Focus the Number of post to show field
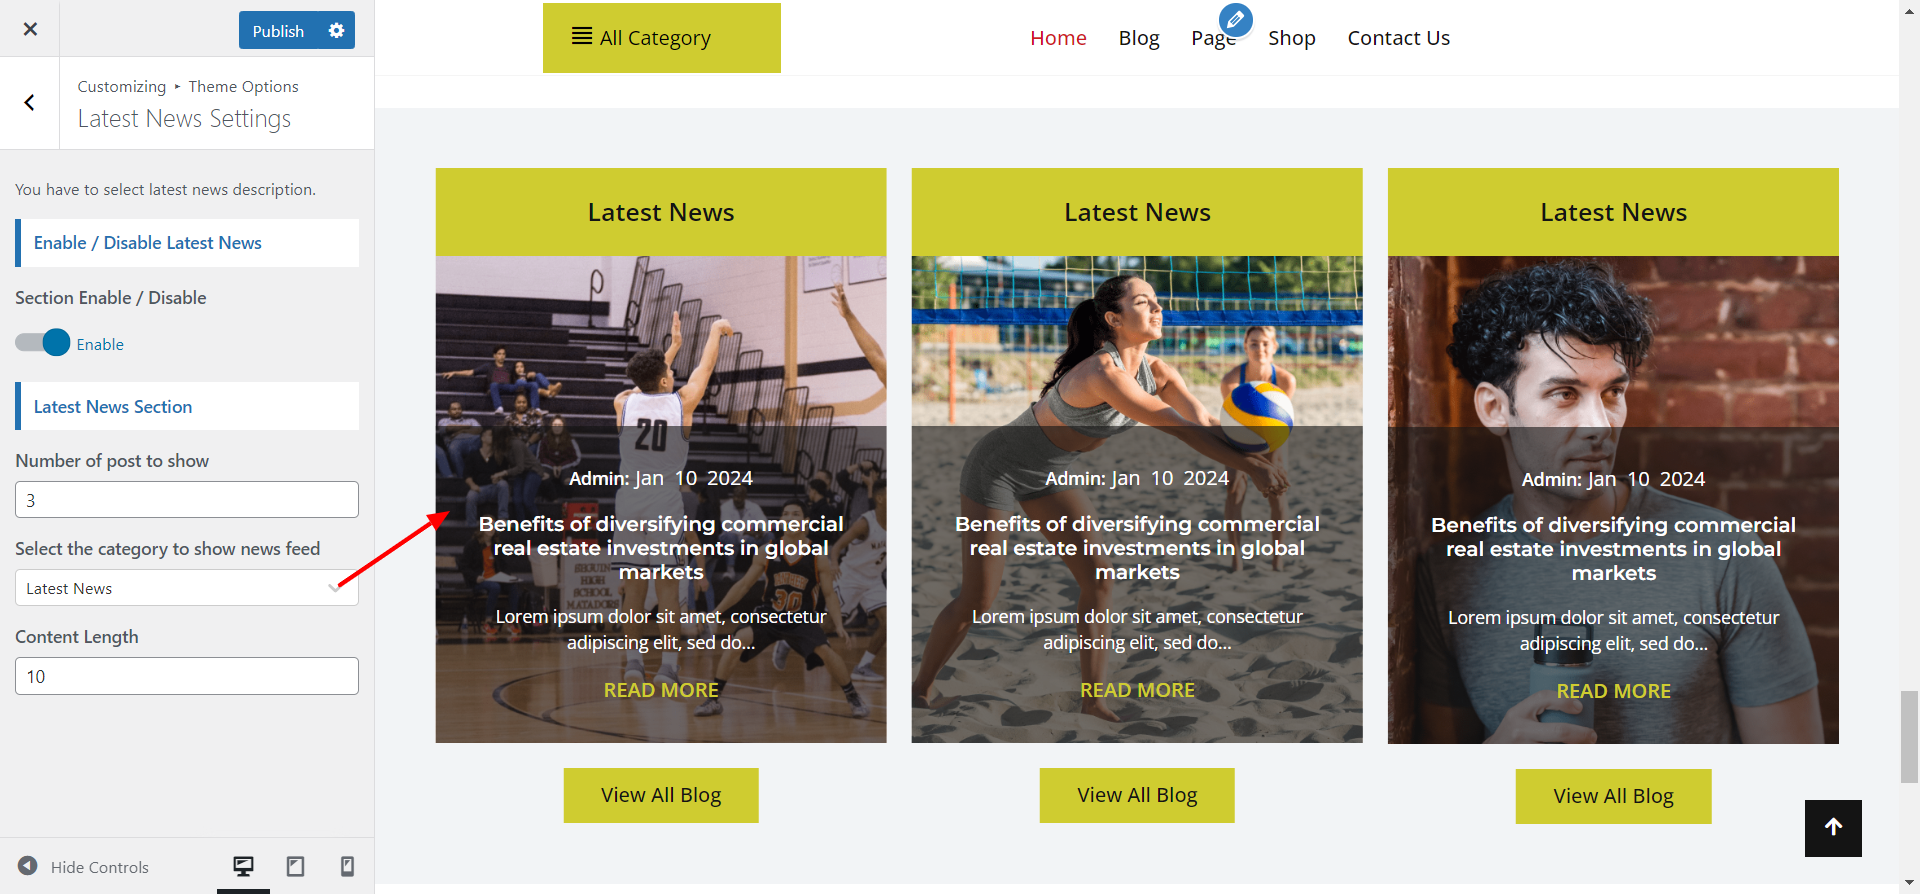The height and width of the screenshot is (894, 1920). coord(187,500)
